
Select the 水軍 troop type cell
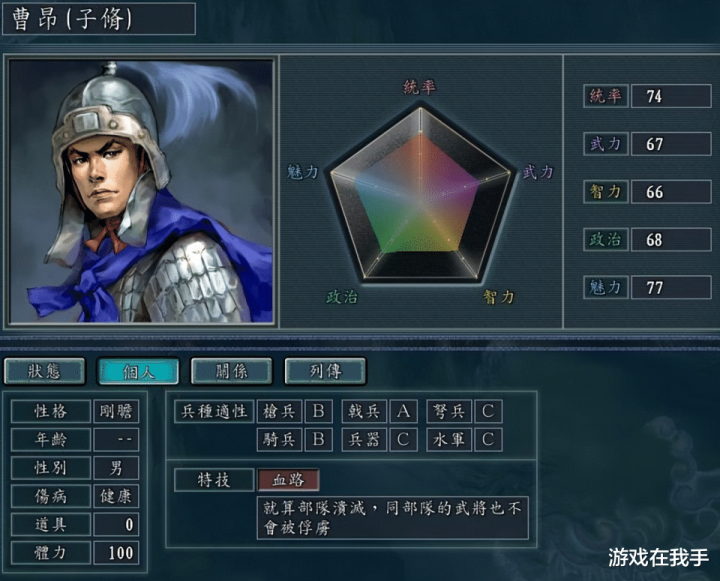point(449,440)
